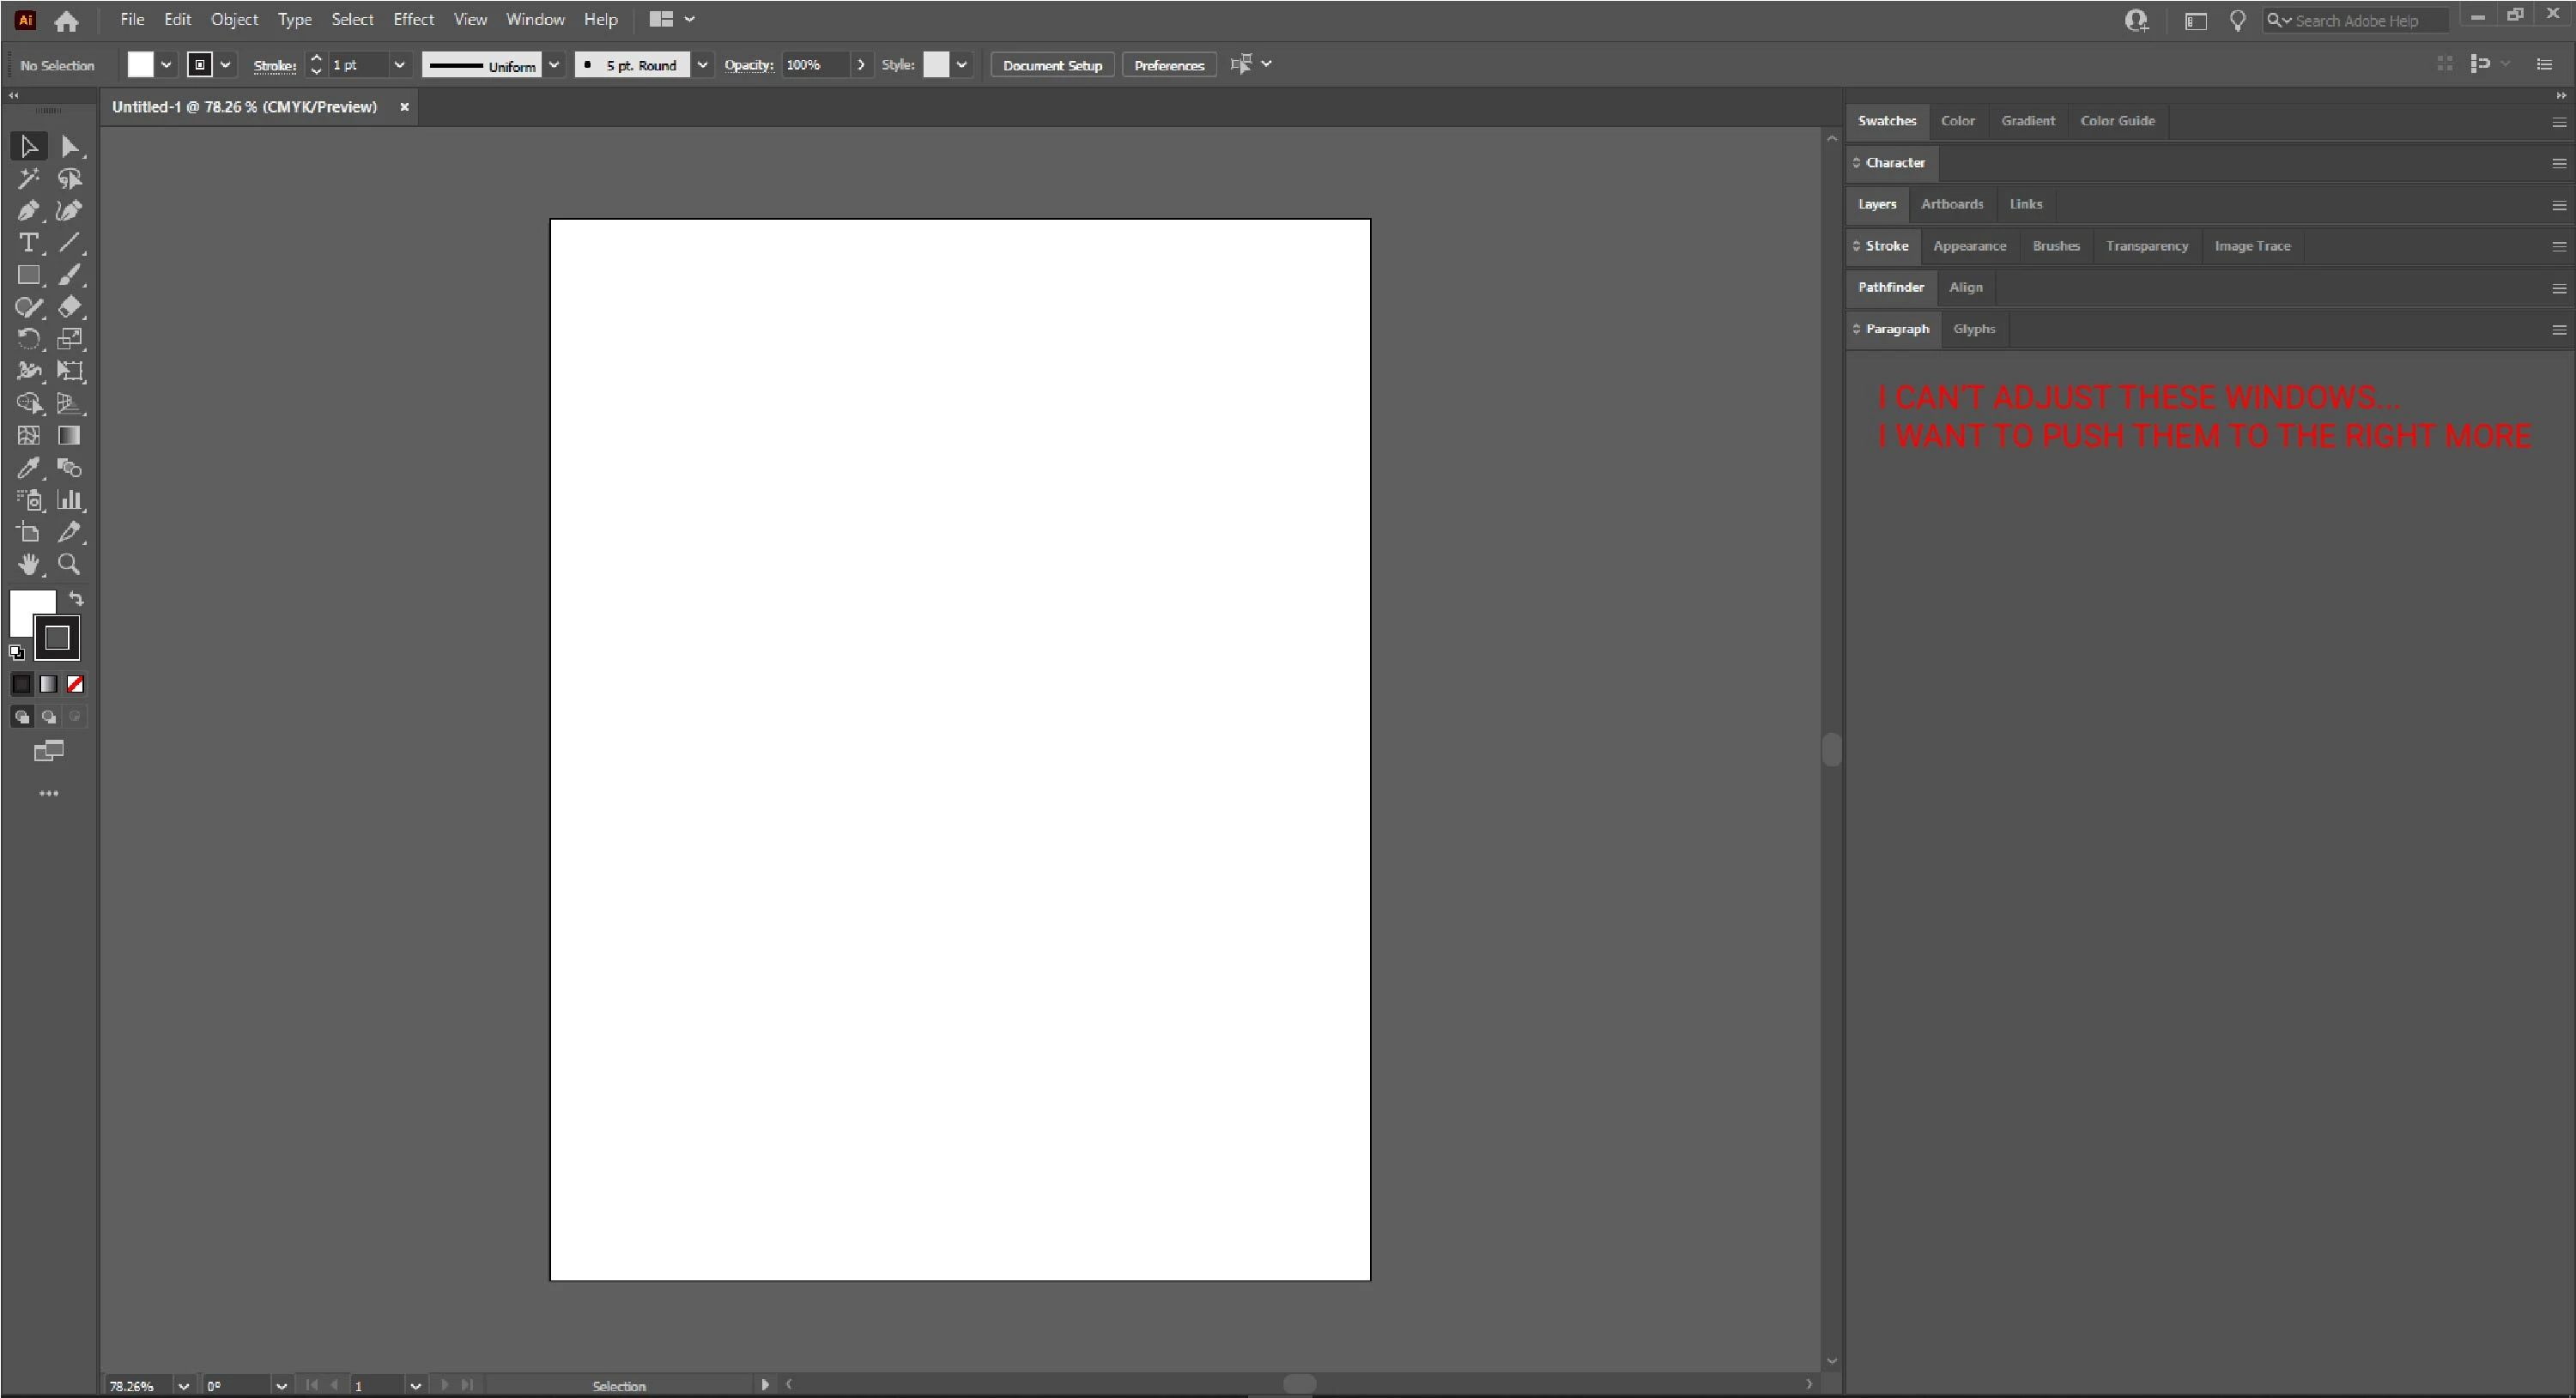Open the Stroke weight dropdown
This screenshot has width=2576, height=1398.
click(399, 65)
